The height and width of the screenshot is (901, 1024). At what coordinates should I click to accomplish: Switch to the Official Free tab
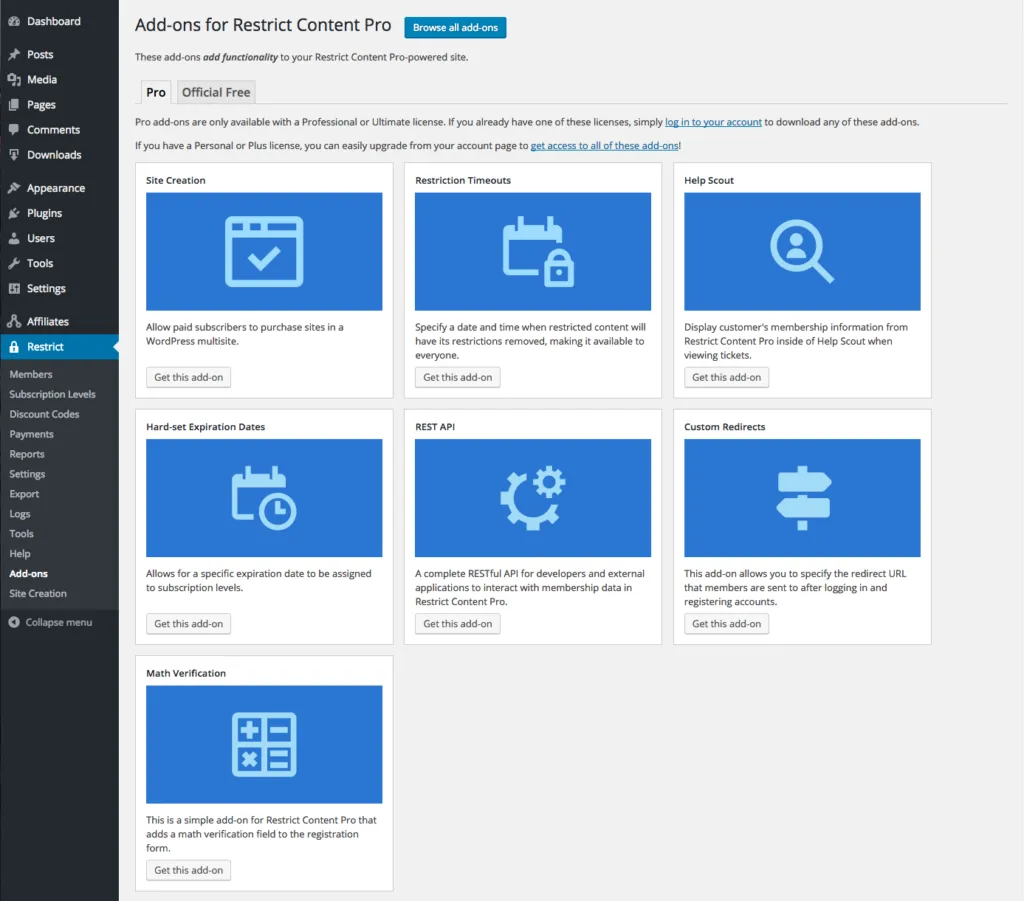(216, 92)
